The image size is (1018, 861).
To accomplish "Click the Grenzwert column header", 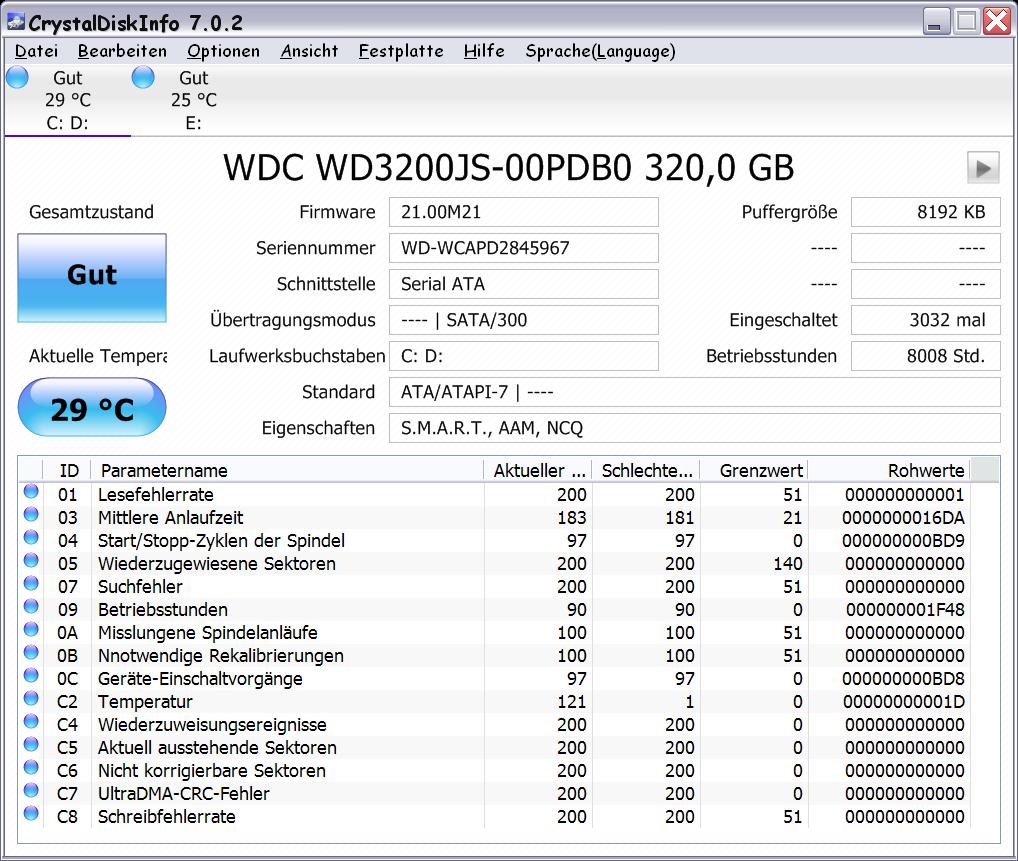I will [754, 470].
